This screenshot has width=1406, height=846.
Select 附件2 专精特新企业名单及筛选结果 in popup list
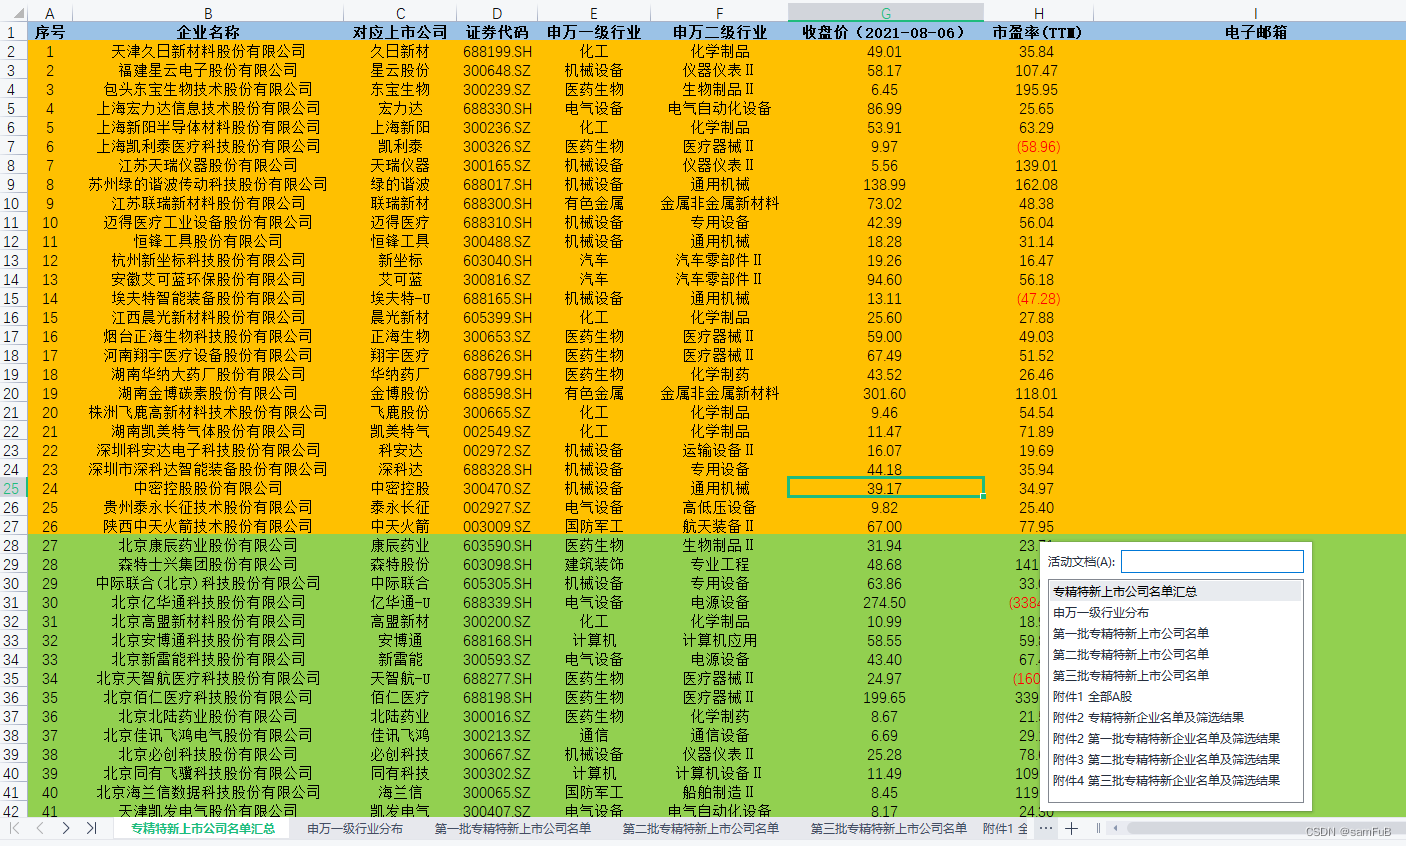coord(1175,717)
